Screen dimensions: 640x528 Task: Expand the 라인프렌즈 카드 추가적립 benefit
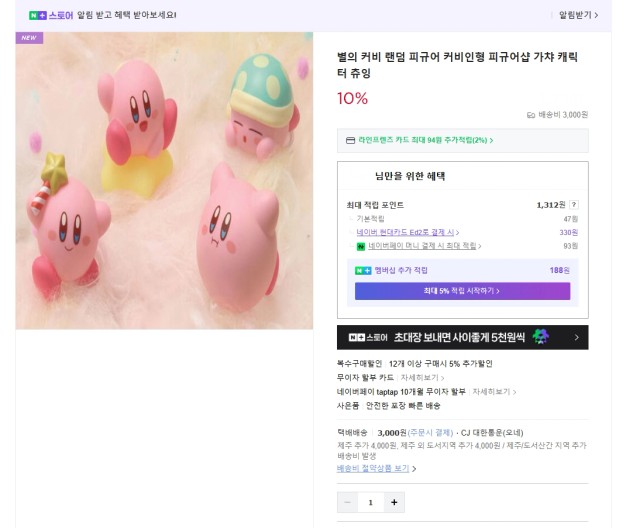tap(425, 140)
